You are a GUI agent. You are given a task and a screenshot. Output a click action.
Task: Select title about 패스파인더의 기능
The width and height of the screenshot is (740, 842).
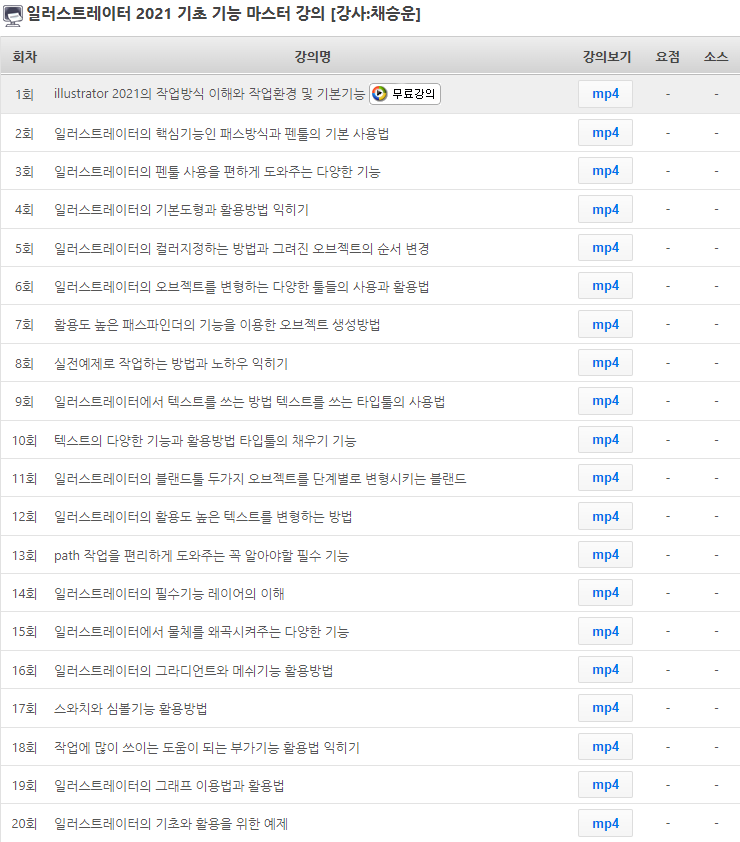click(x=217, y=325)
